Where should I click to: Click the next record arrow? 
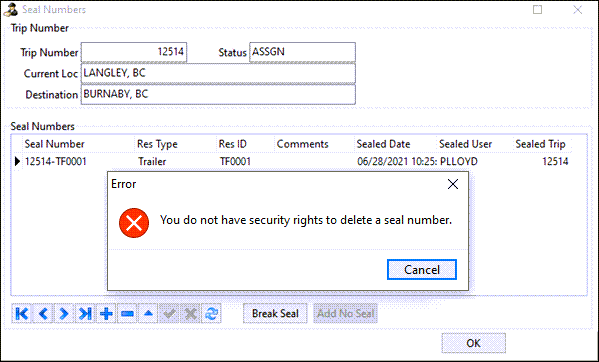[64, 314]
